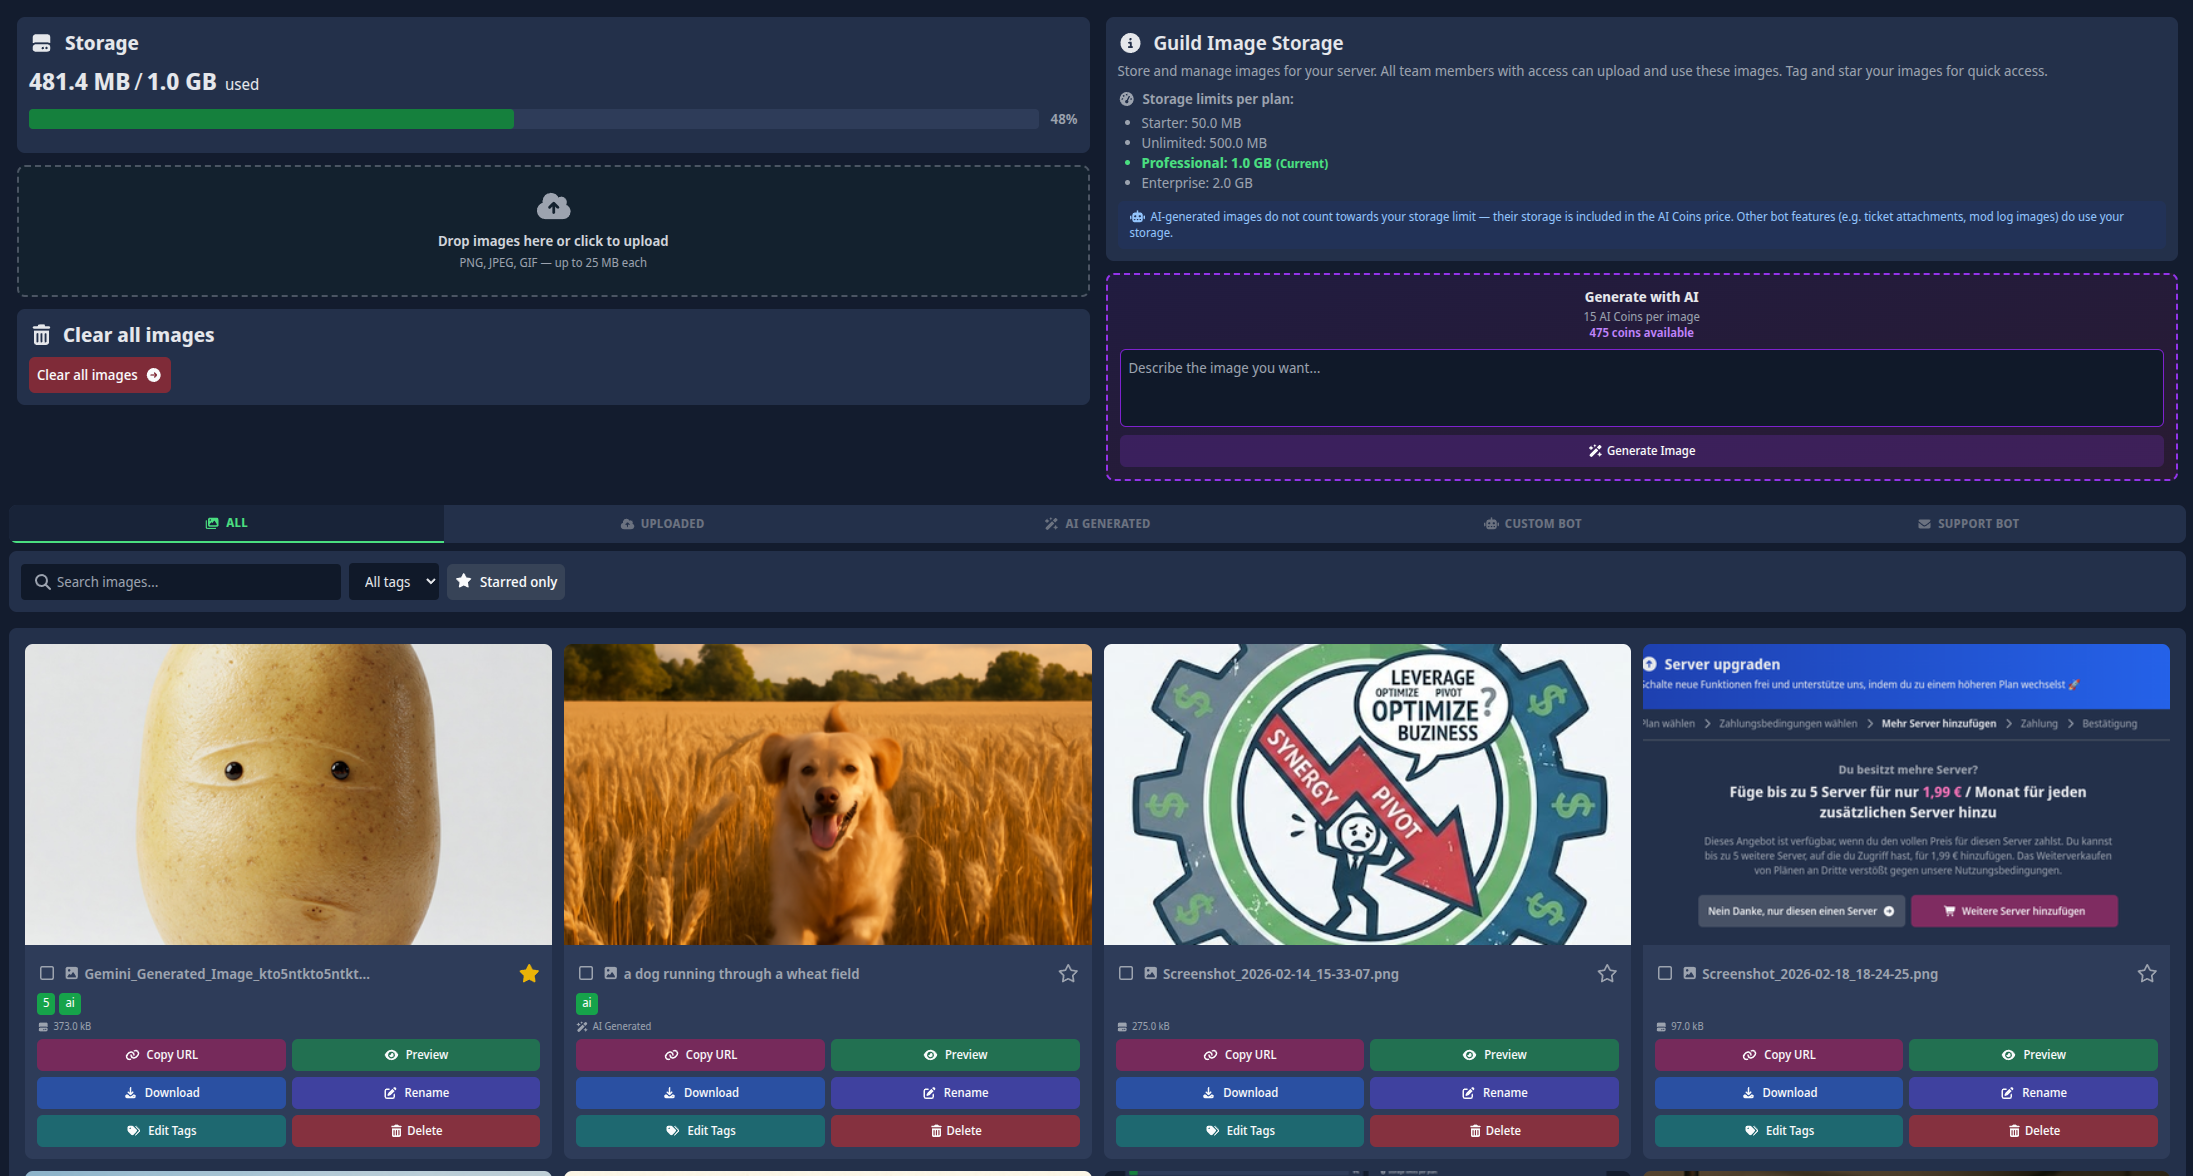
Task: Click the image description prompt field
Action: point(1641,387)
